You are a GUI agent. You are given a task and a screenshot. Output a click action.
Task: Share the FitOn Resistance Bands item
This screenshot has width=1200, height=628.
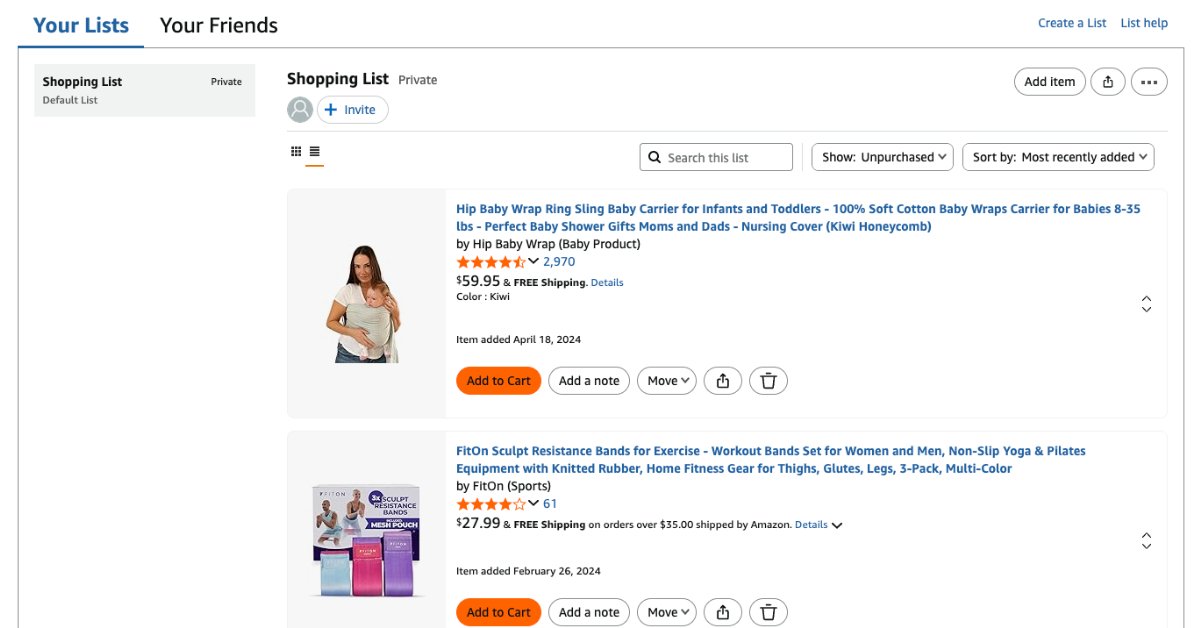723,613
